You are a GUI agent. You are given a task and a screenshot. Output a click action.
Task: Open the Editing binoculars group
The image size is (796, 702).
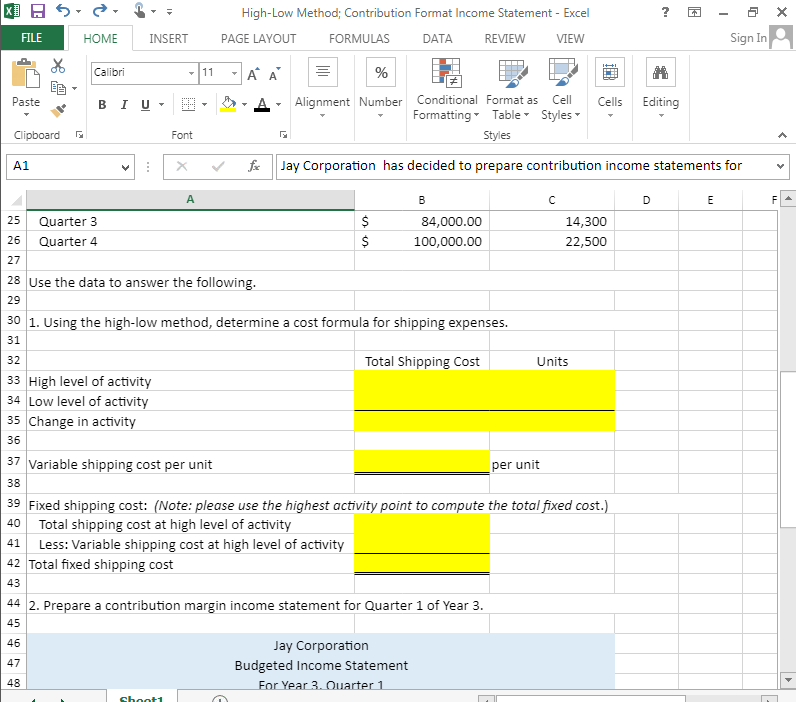(x=660, y=88)
